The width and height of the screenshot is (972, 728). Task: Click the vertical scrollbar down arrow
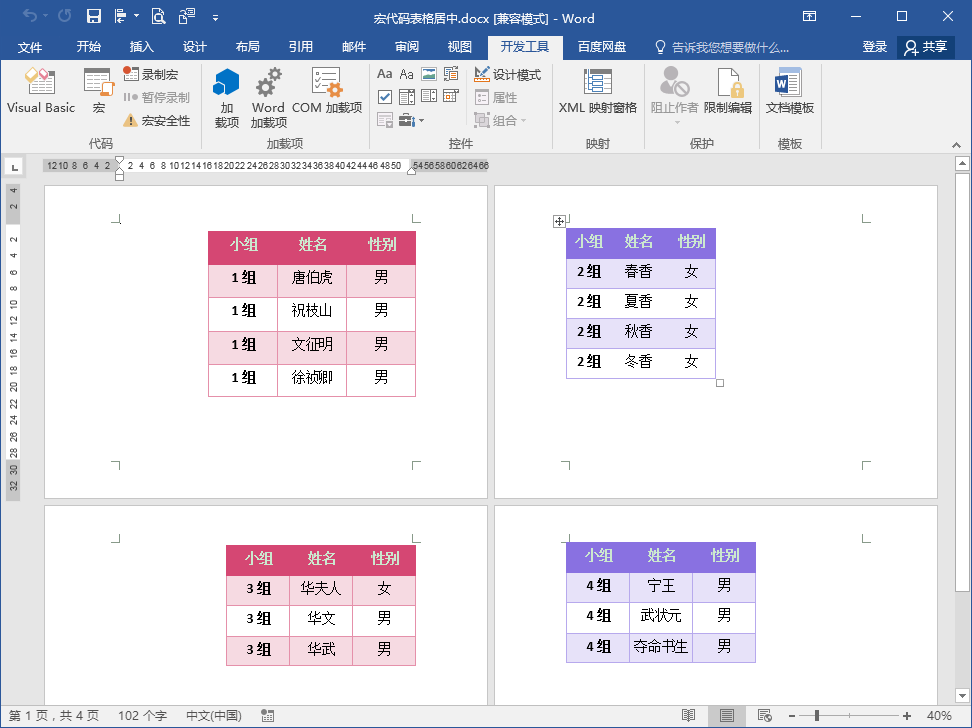click(x=962, y=695)
